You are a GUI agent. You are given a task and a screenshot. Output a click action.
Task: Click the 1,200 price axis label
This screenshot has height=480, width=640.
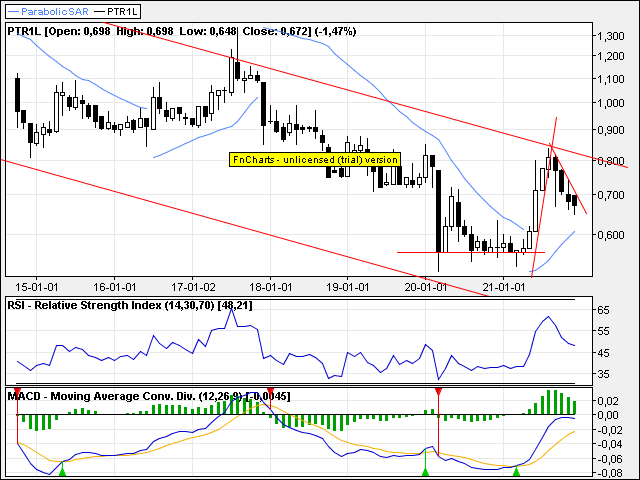(x=611, y=56)
